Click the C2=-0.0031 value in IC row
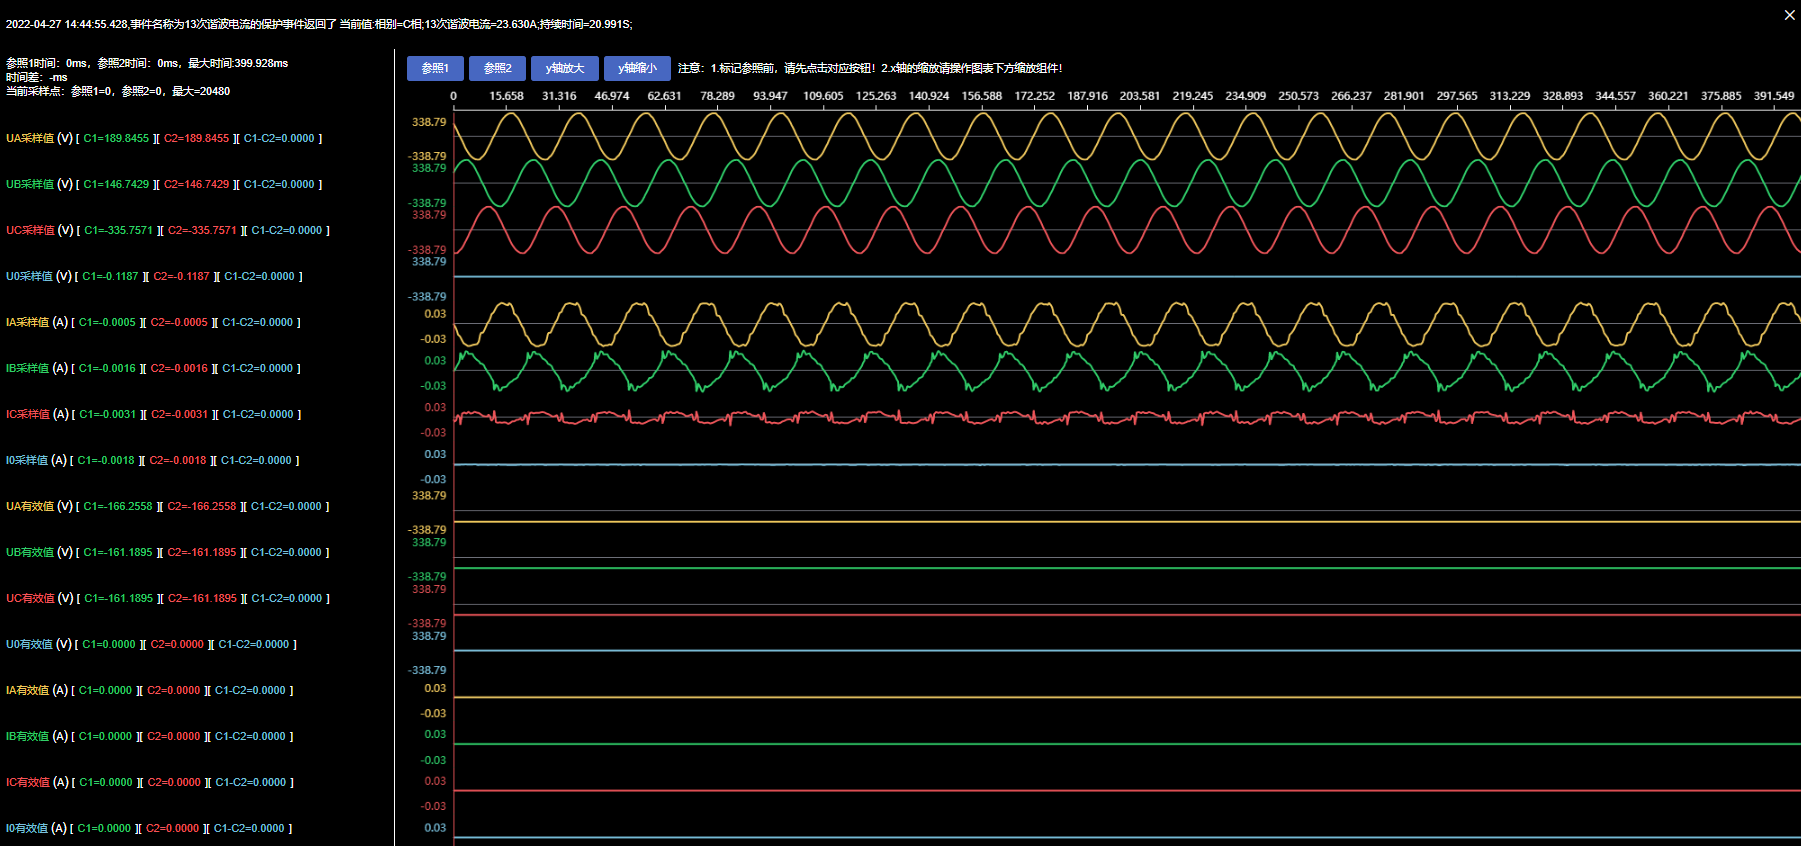The width and height of the screenshot is (1801, 846). tap(180, 414)
